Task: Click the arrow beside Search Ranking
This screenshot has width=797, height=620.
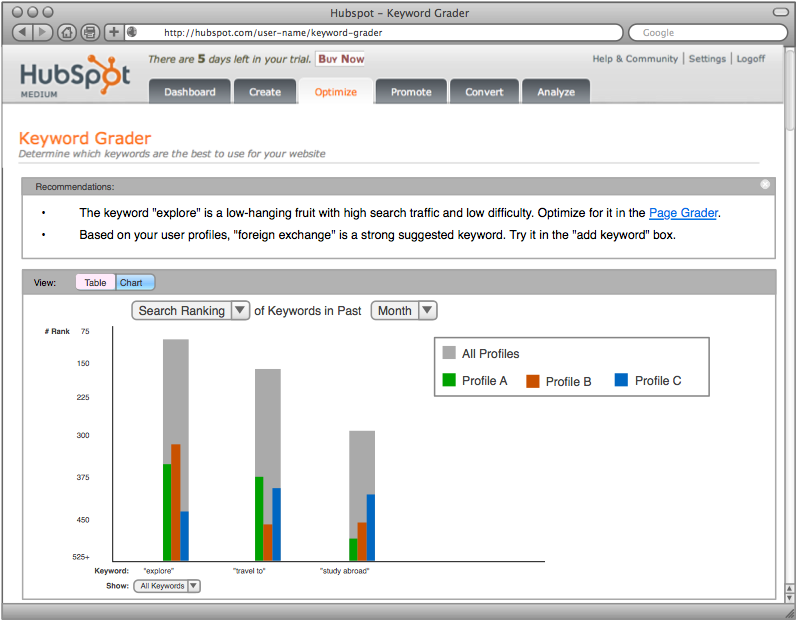Action: coord(240,310)
